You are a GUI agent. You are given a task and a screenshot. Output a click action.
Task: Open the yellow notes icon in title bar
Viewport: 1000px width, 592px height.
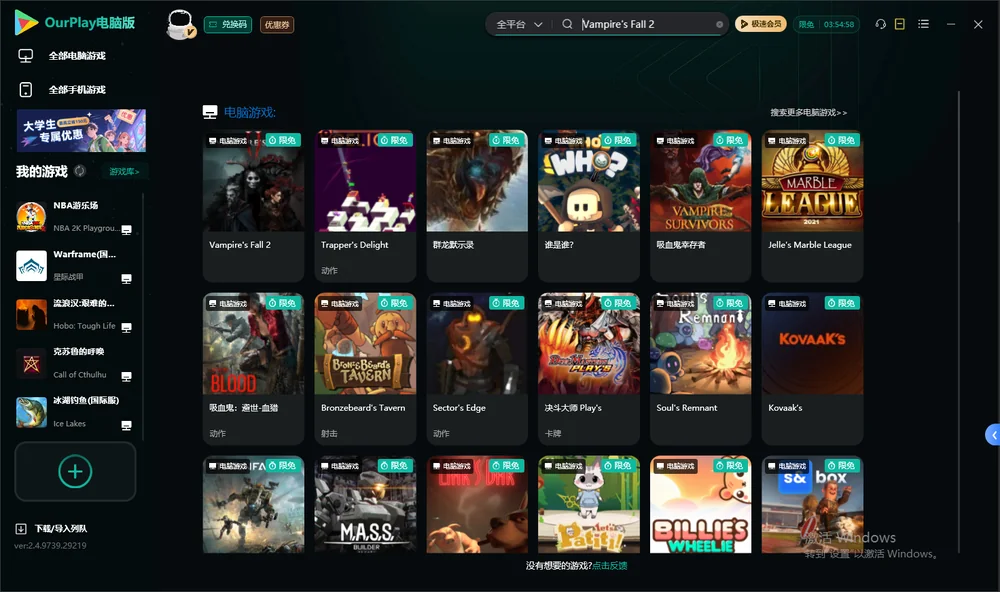click(x=900, y=24)
